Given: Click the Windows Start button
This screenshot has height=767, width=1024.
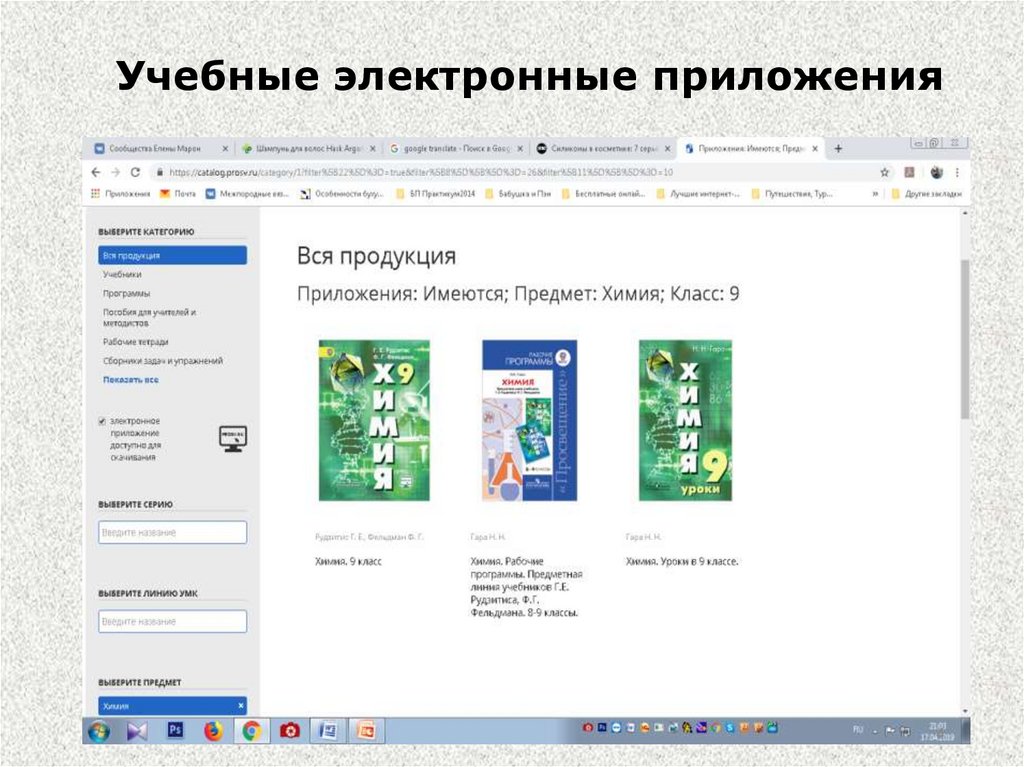Looking at the screenshot, I should pos(100,731).
